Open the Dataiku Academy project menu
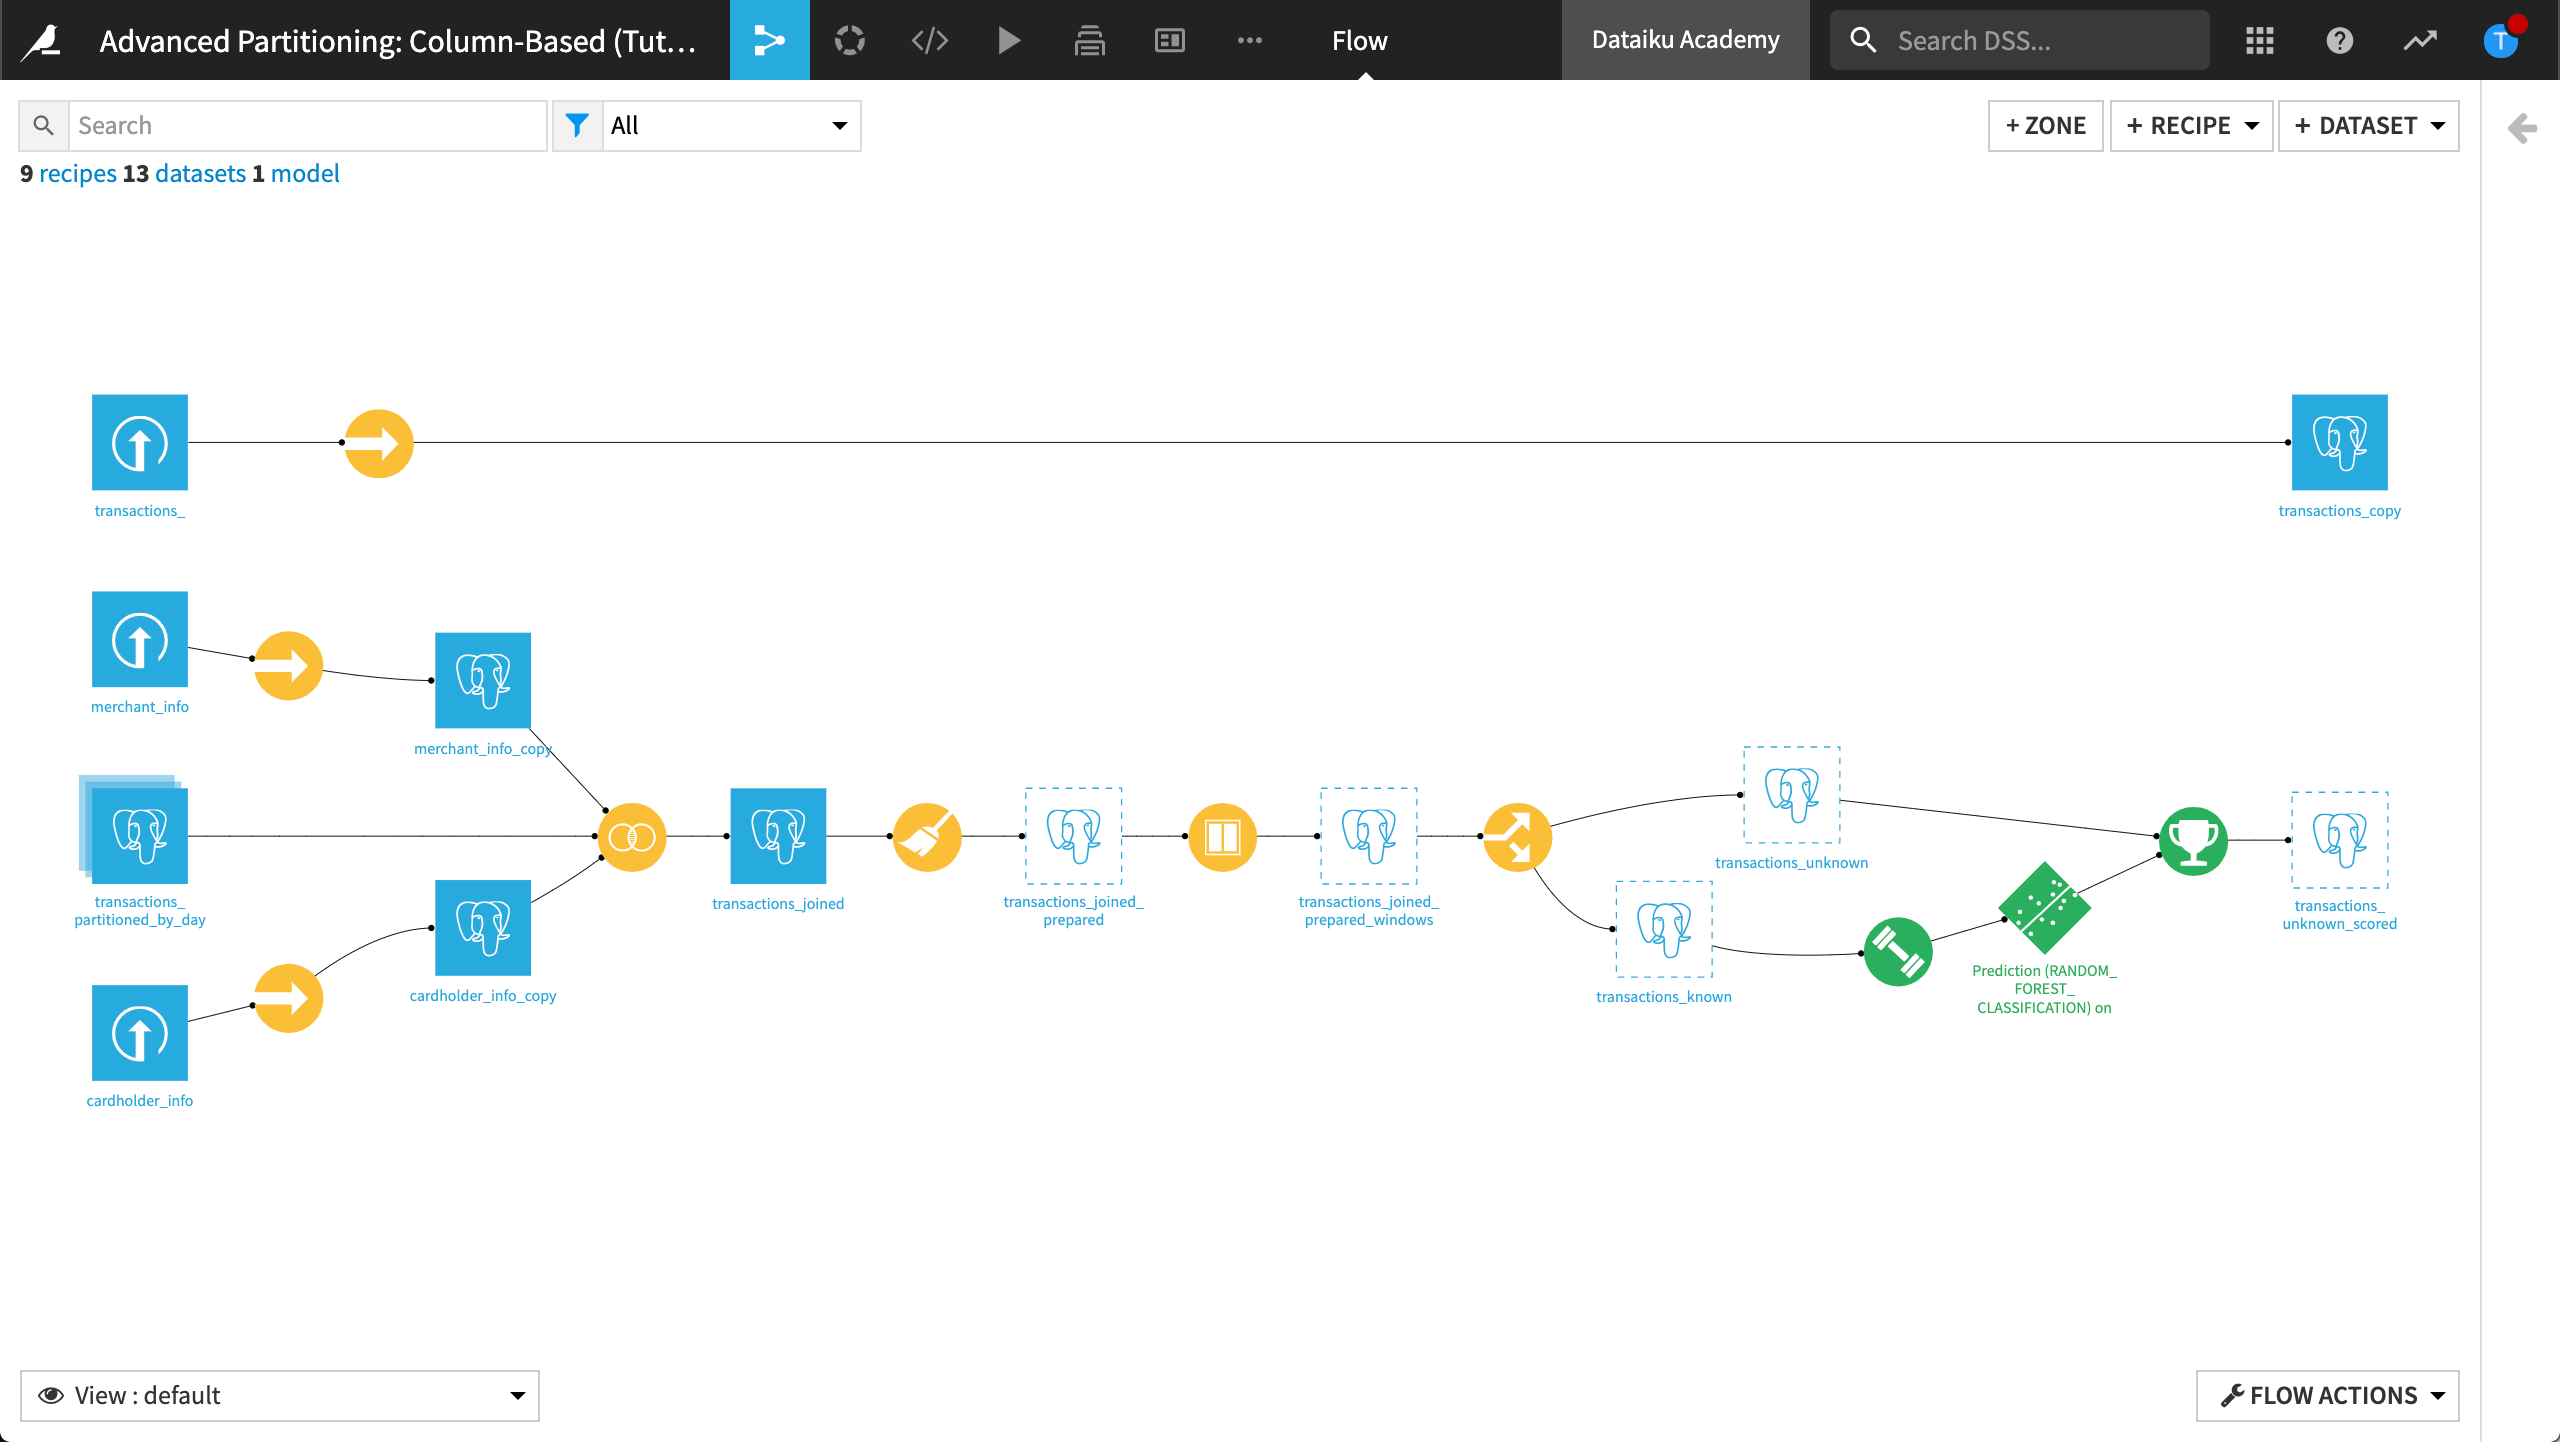Image resolution: width=2560 pixels, height=1442 pixels. [x=1685, y=40]
